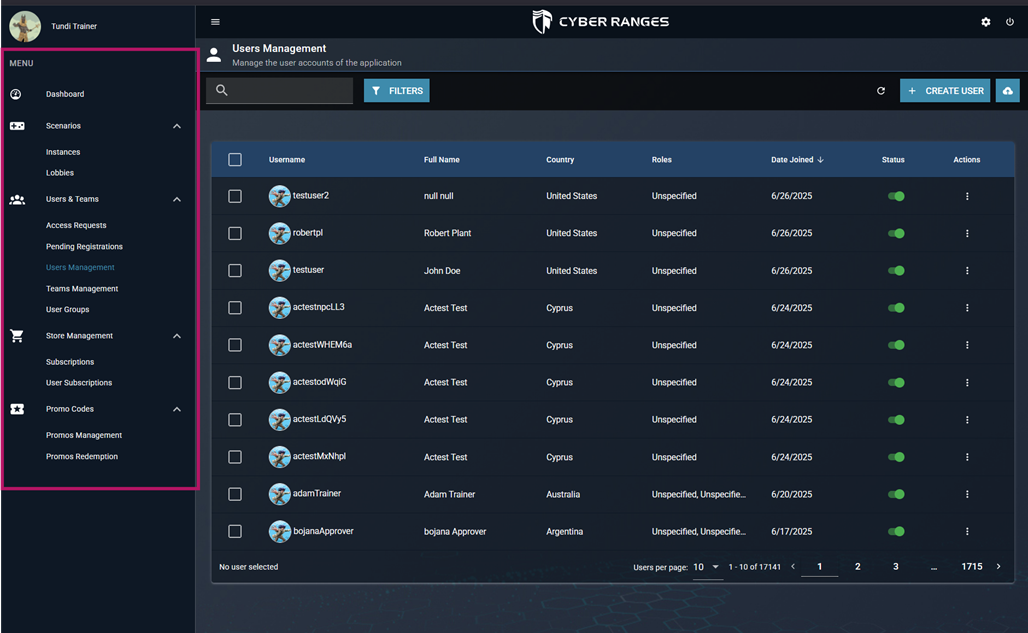Viewport: 1028px width, 633px height.
Task: Toggle the status switch for testuser2
Action: (x=896, y=196)
